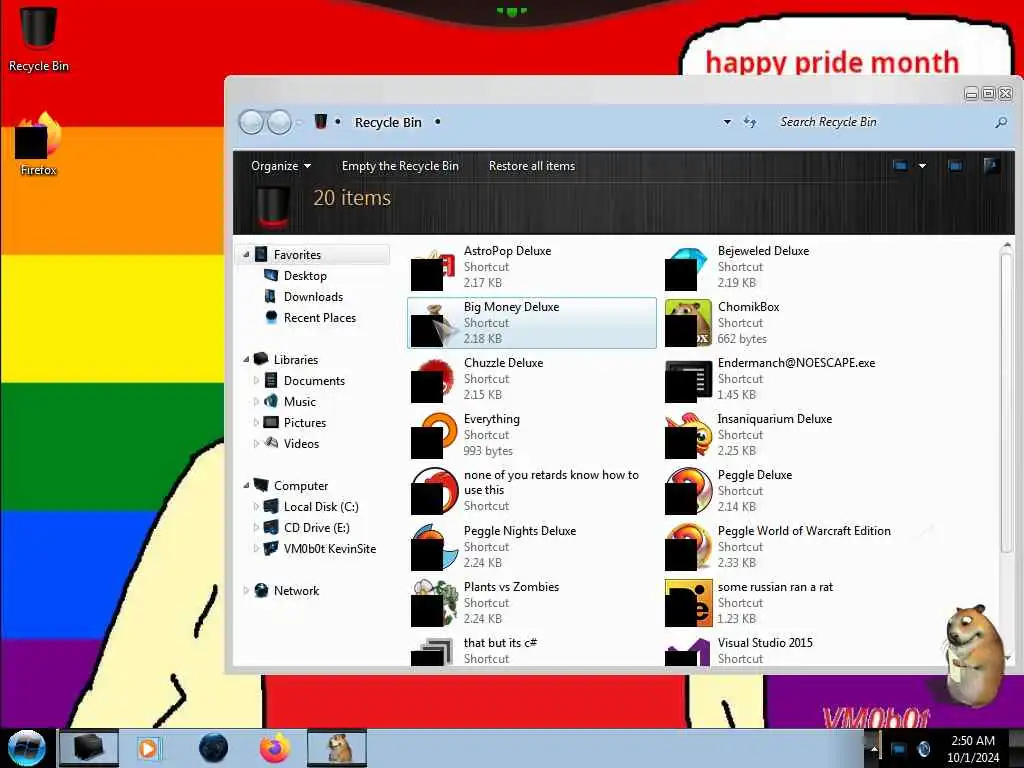
Task: Click the refresh arrows in address bar
Action: click(x=750, y=122)
